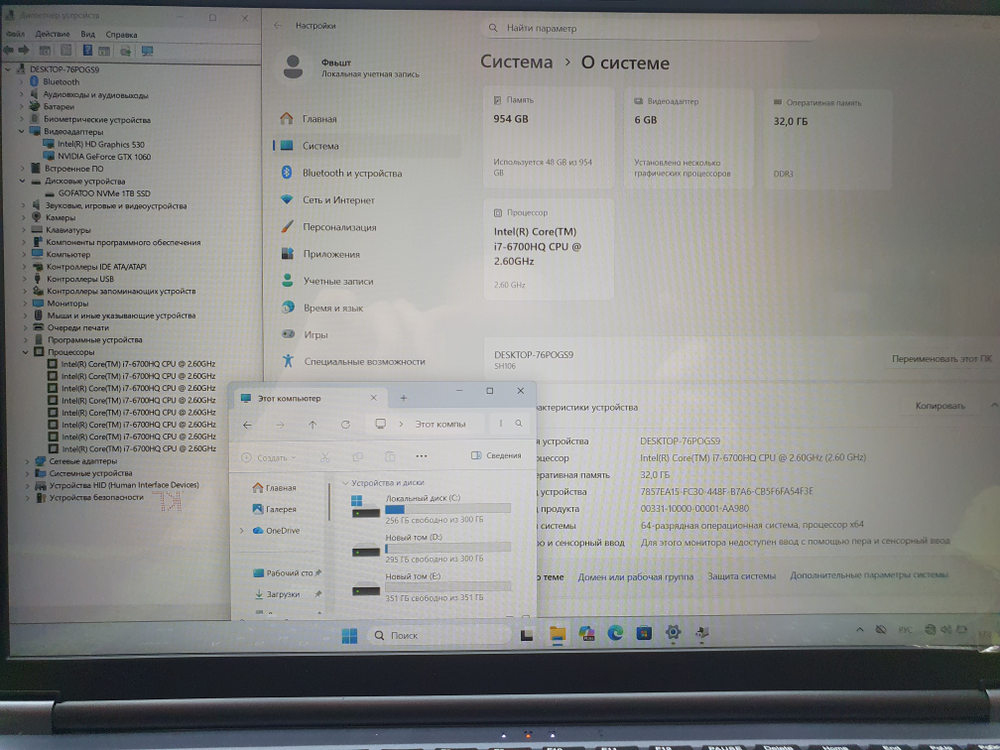This screenshot has width=1000, height=750.
Task: Expand OneDrive in Explorer navigation pane
Action: pos(242,531)
